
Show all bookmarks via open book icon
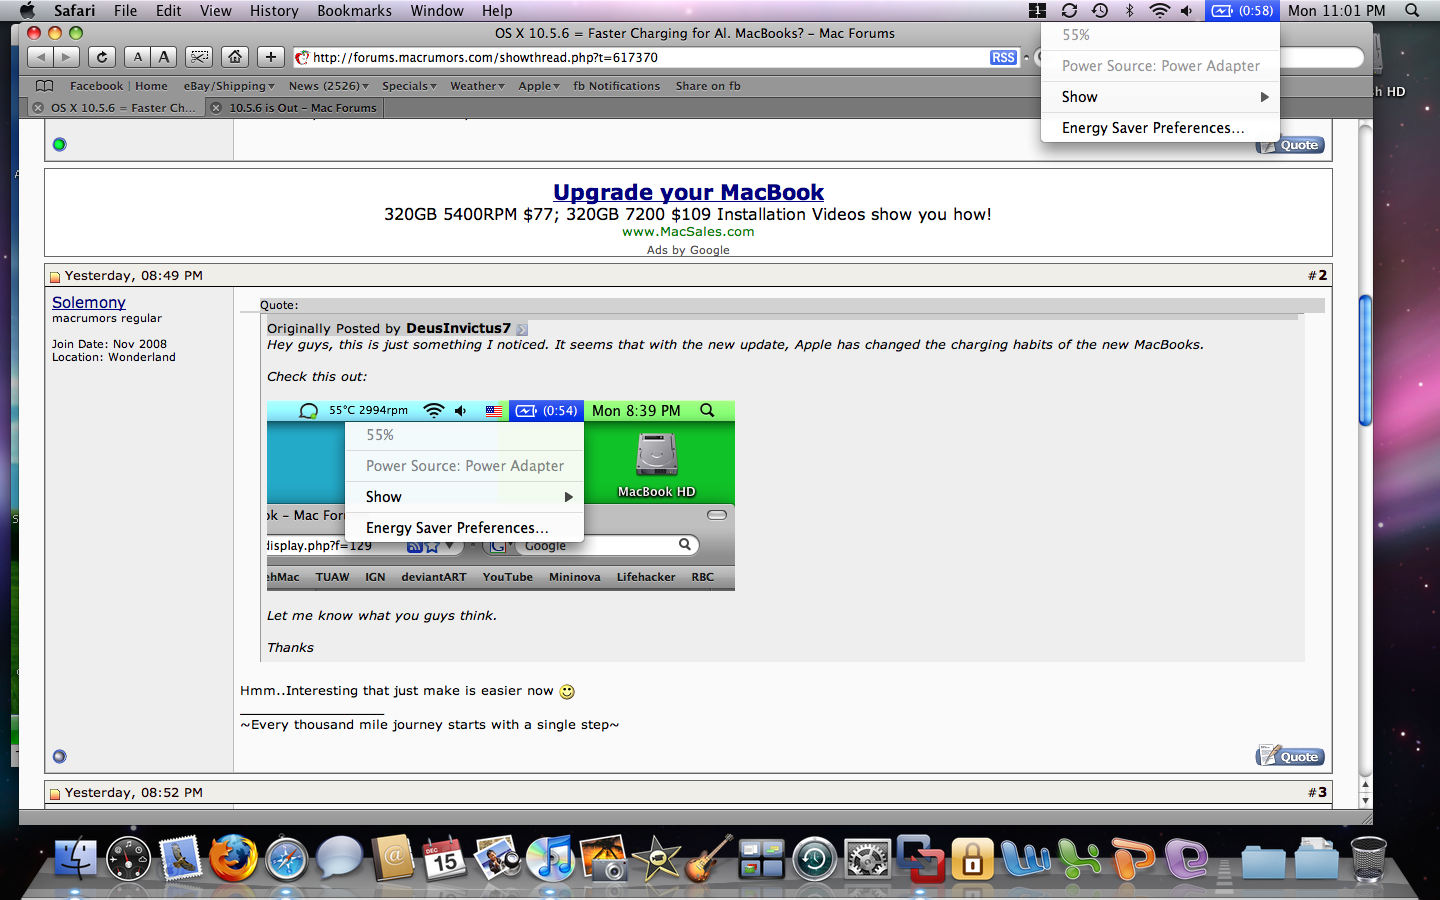pyautogui.click(x=44, y=86)
